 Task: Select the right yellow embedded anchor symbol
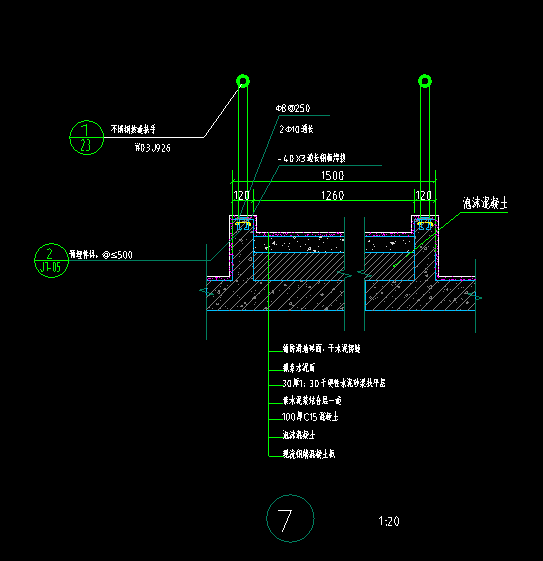coord(425,225)
